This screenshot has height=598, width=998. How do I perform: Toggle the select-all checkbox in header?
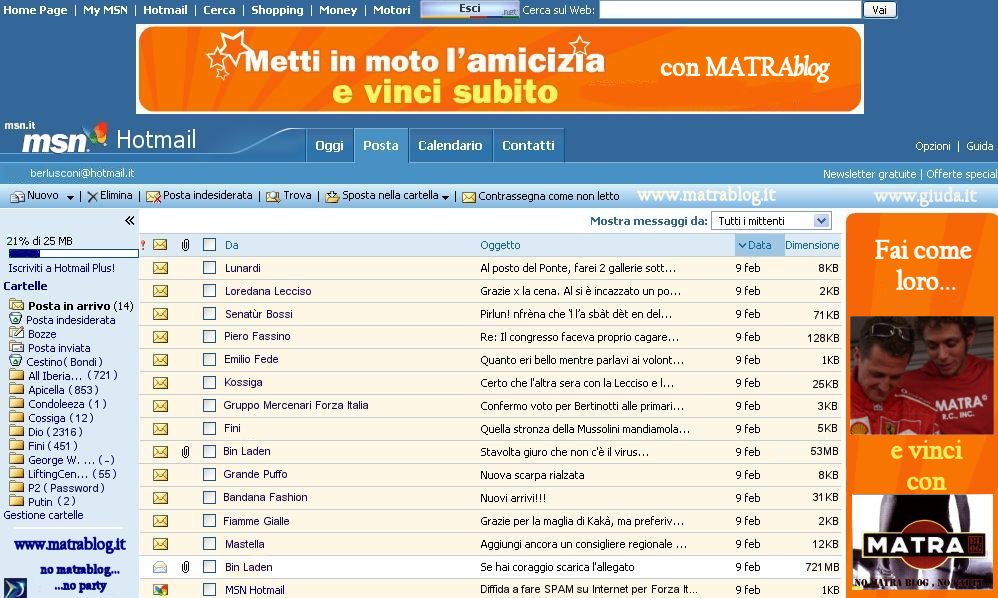coord(209,245)
